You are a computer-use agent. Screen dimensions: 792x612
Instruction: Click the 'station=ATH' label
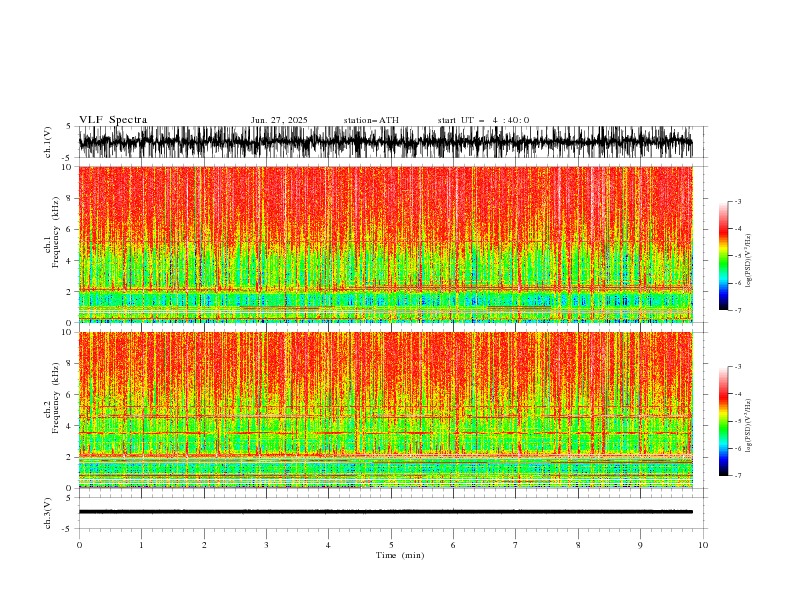(x=371, y=120)
